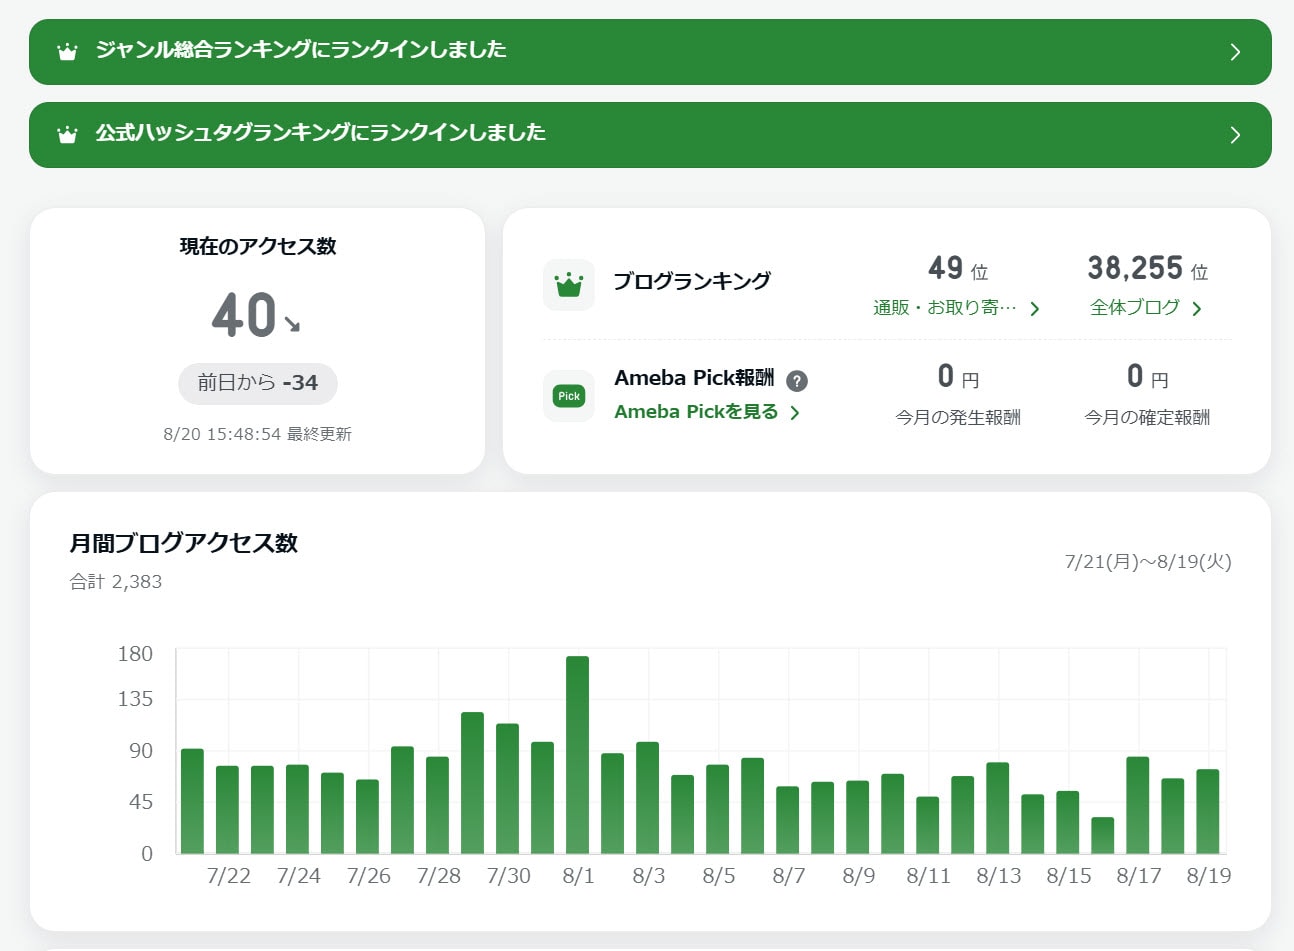
Task: Open the Ameba Pick報酬 help question mark
Action: click(x=797, y=381)
